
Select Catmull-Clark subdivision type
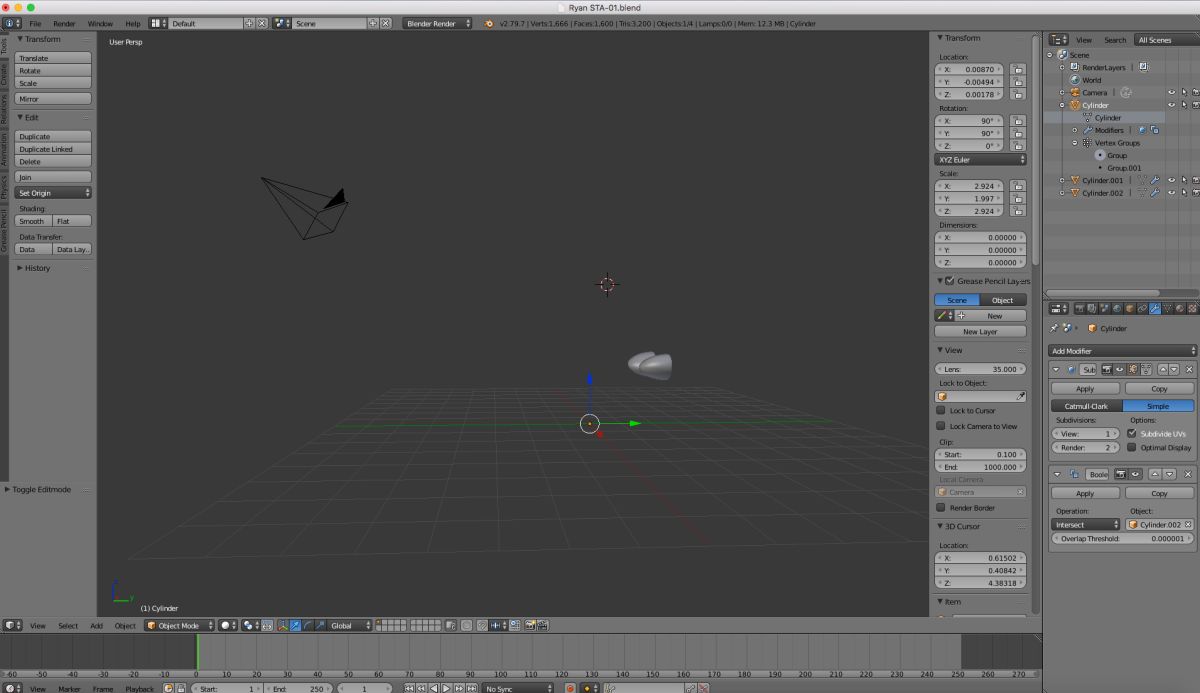(1086, 406)
